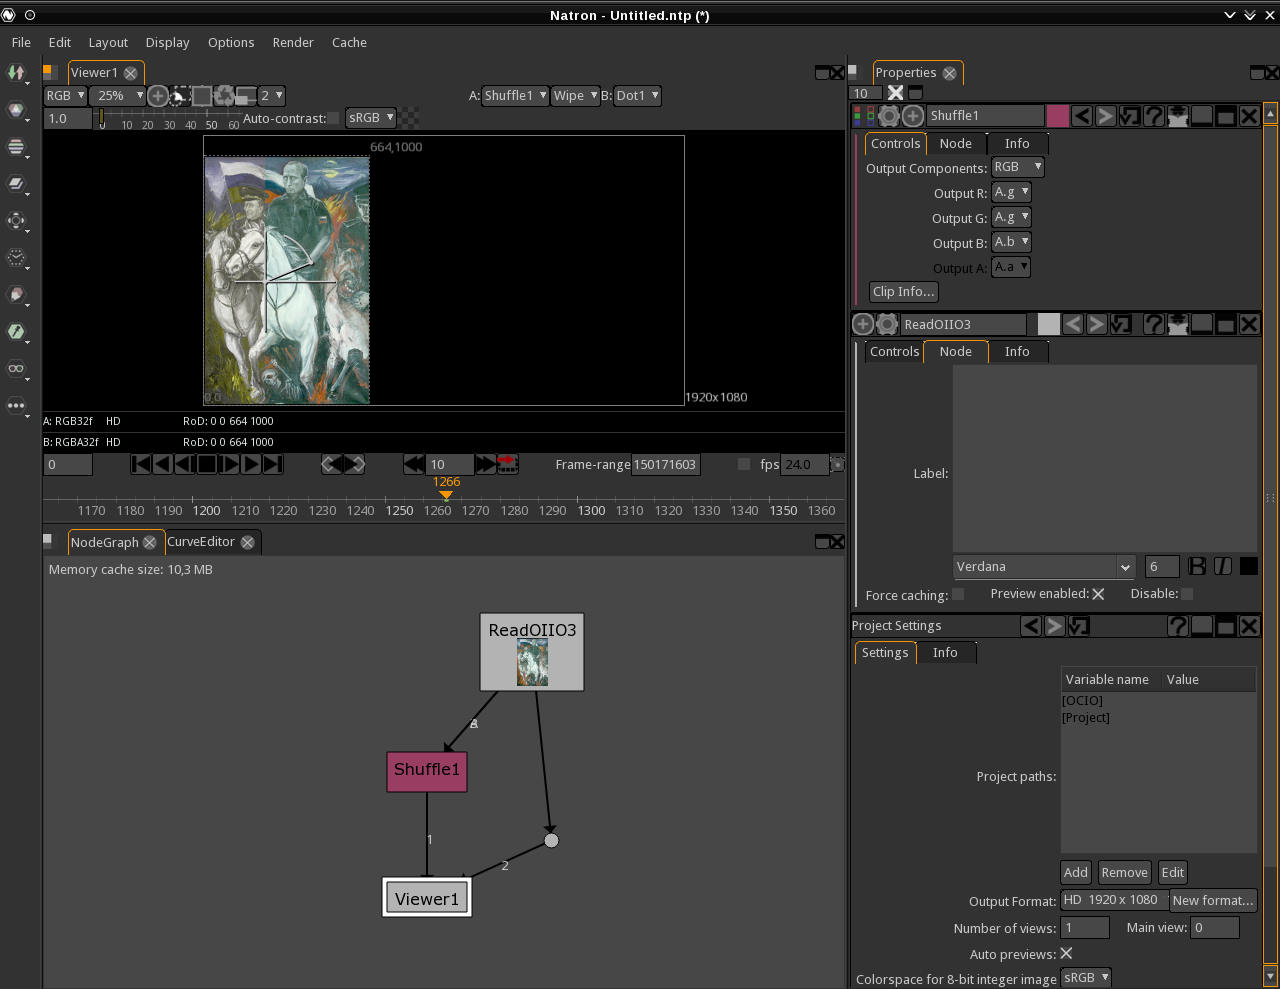The height and width of the screenshot is (989, 1280).
Task: Restore default values for ReadOIIO3
Action: [1121, 324]
